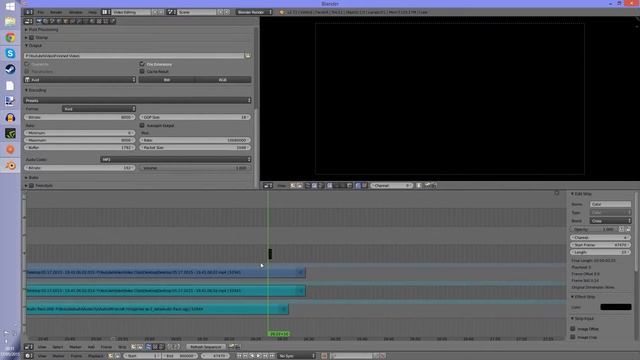
Task: Open Steam from the taskbar
Action: pos(10,69)
